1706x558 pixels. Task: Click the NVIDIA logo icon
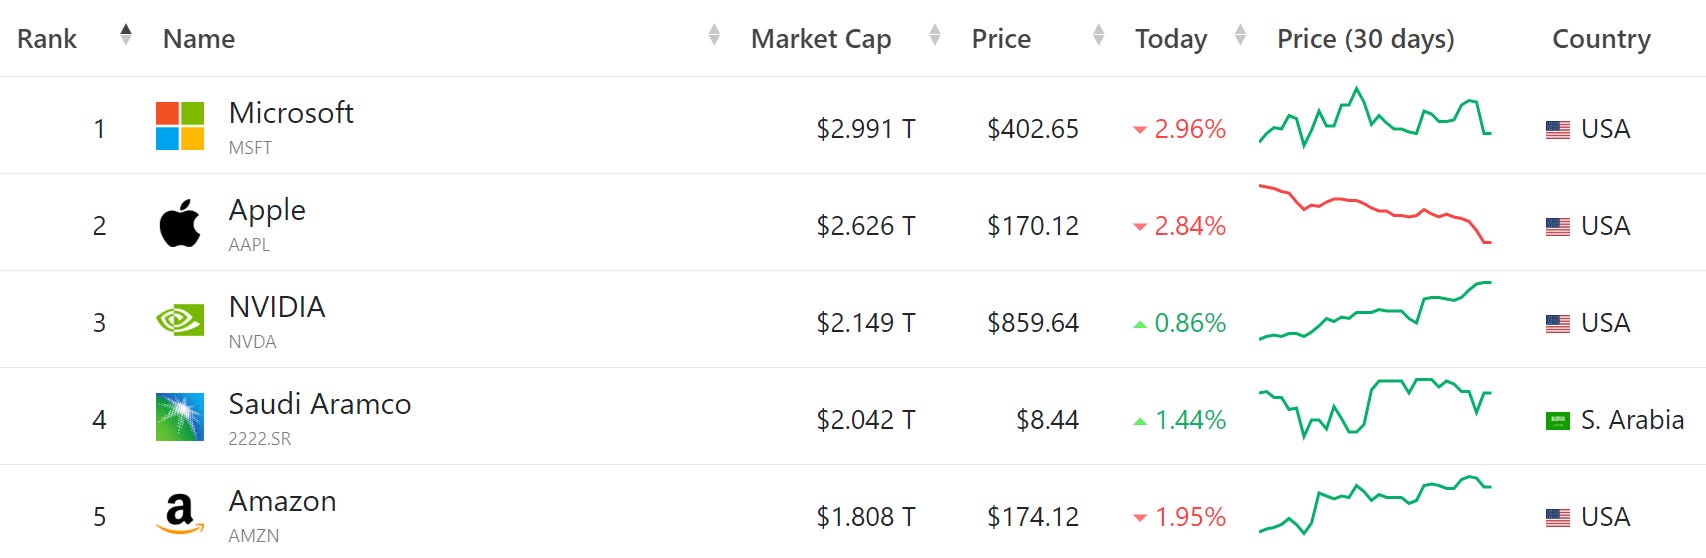(x=180, y=320)
